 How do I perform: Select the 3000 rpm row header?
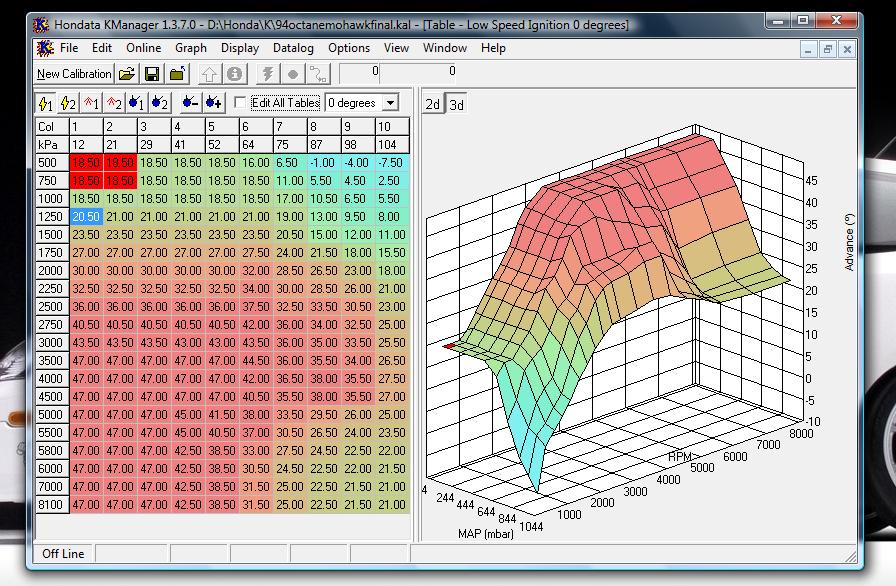point(52,343)
